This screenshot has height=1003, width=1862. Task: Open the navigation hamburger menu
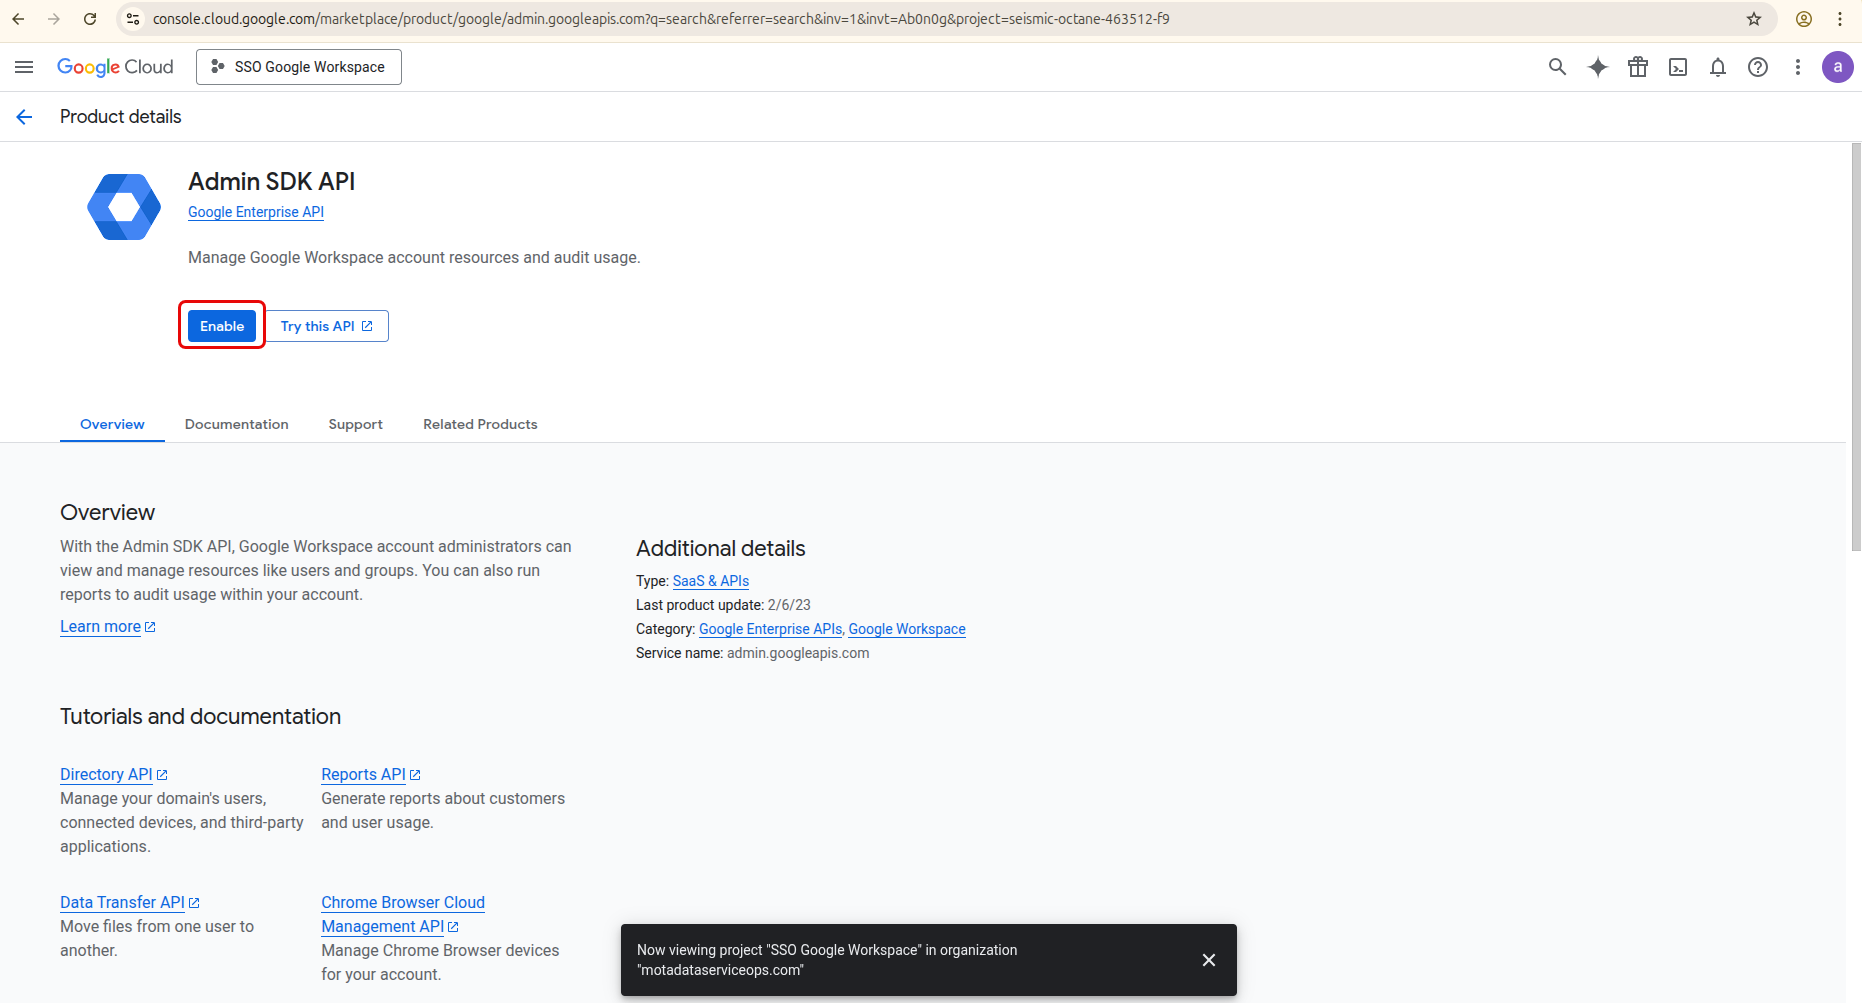(24, 67)
